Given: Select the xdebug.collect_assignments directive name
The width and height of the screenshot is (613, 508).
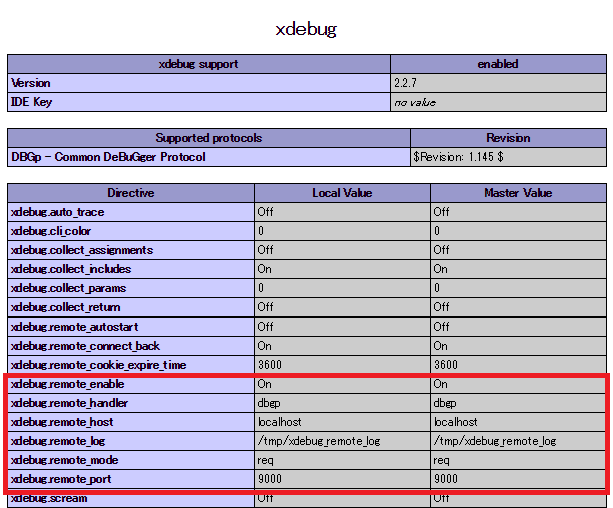Looking at the screenshot, I should click(131, 250).
